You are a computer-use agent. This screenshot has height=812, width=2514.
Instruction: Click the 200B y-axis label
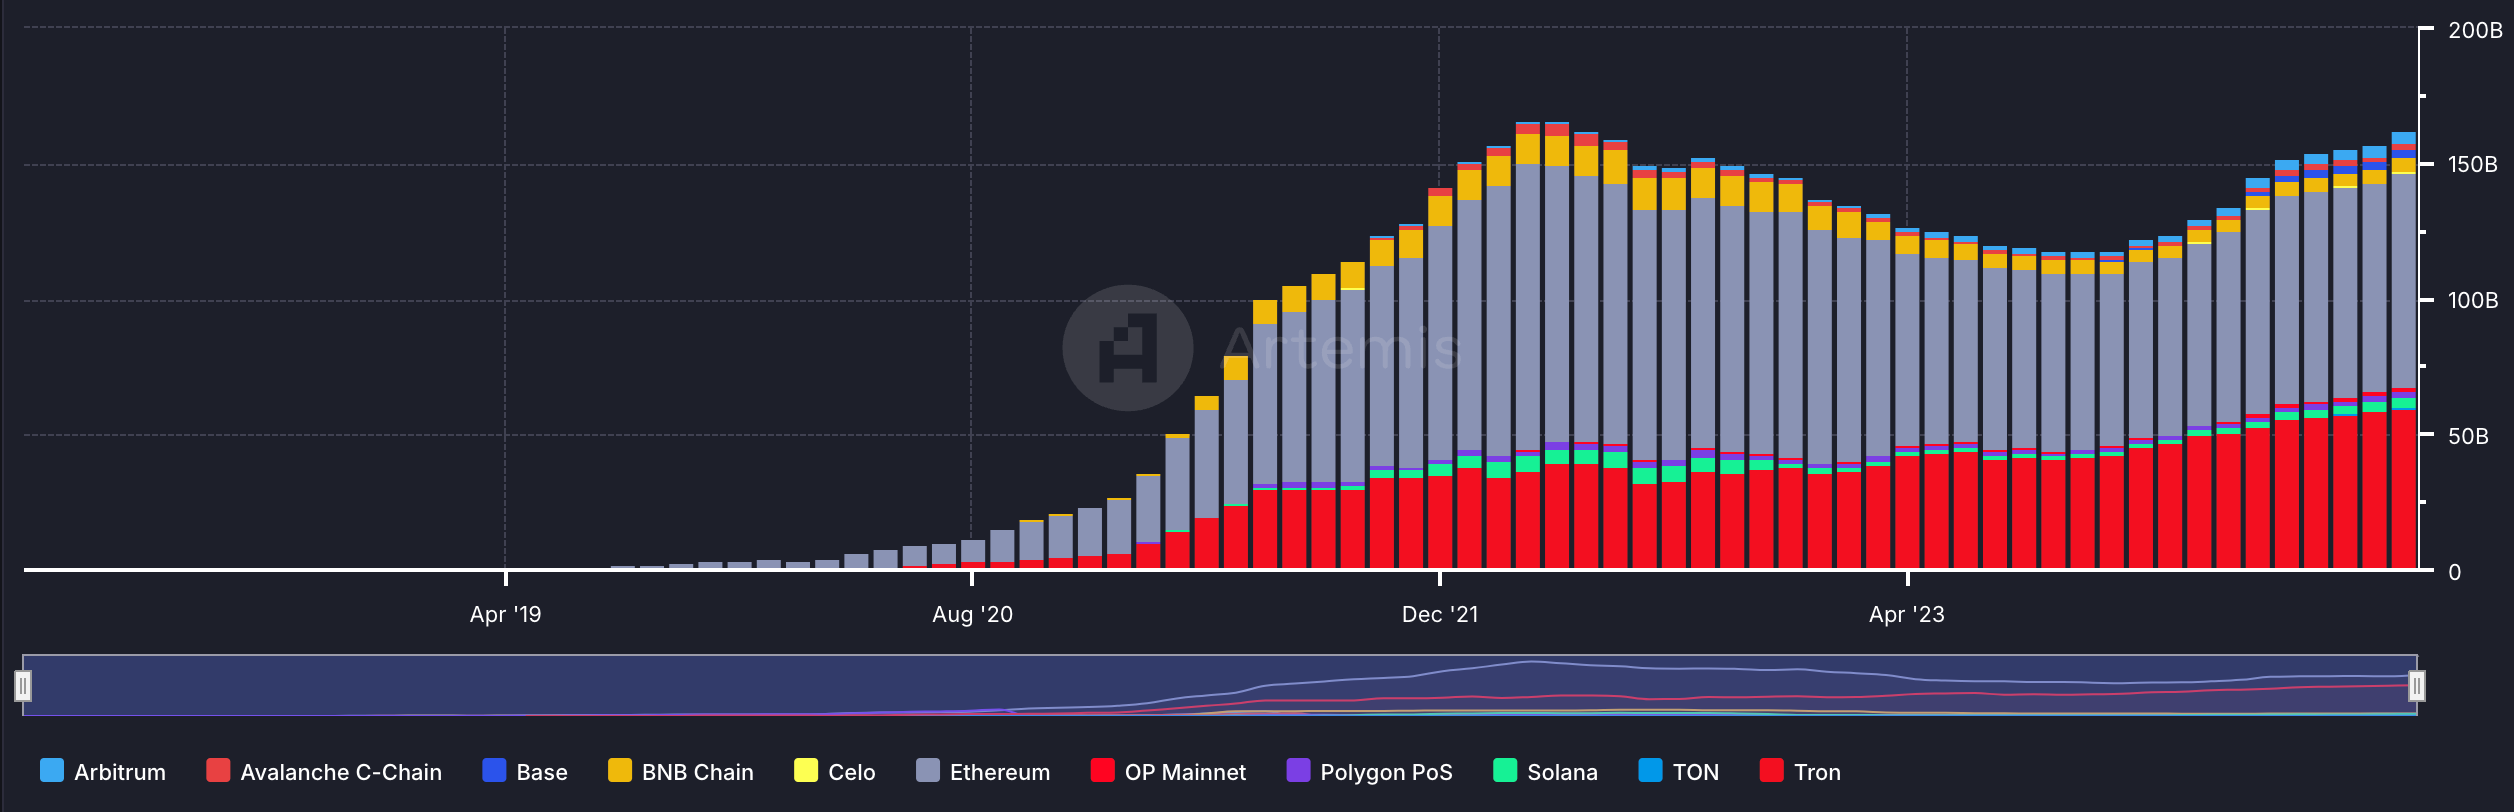(2475, 30)
